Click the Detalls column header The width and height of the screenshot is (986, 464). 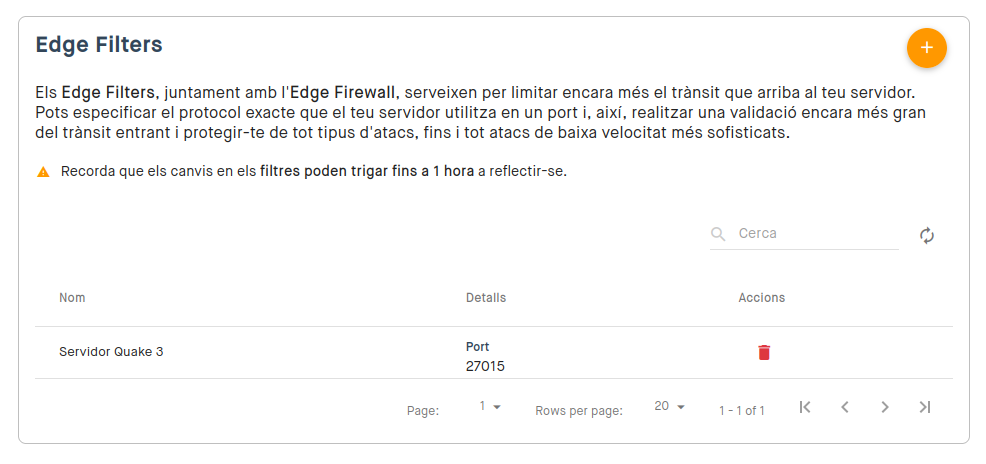coord(485,297)
